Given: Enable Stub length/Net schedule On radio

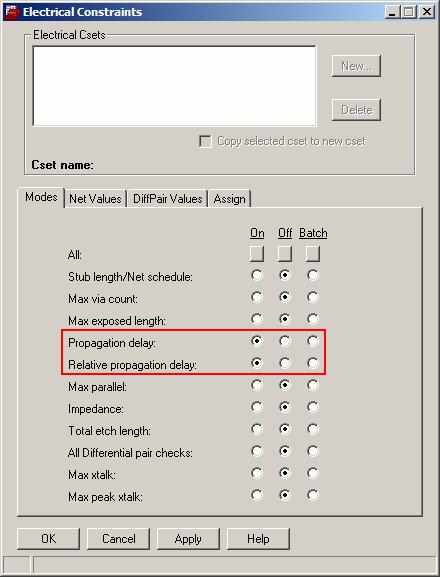Looking at the screenshot, I should pos(257,275).
